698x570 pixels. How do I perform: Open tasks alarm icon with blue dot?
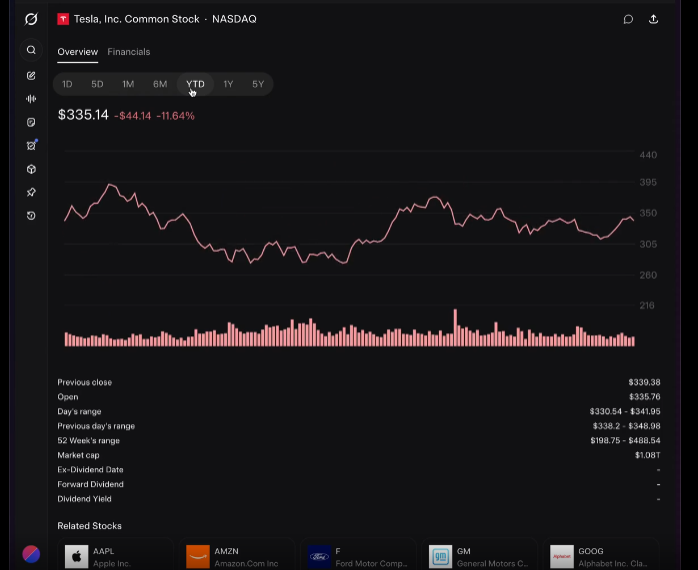[31, 146]
